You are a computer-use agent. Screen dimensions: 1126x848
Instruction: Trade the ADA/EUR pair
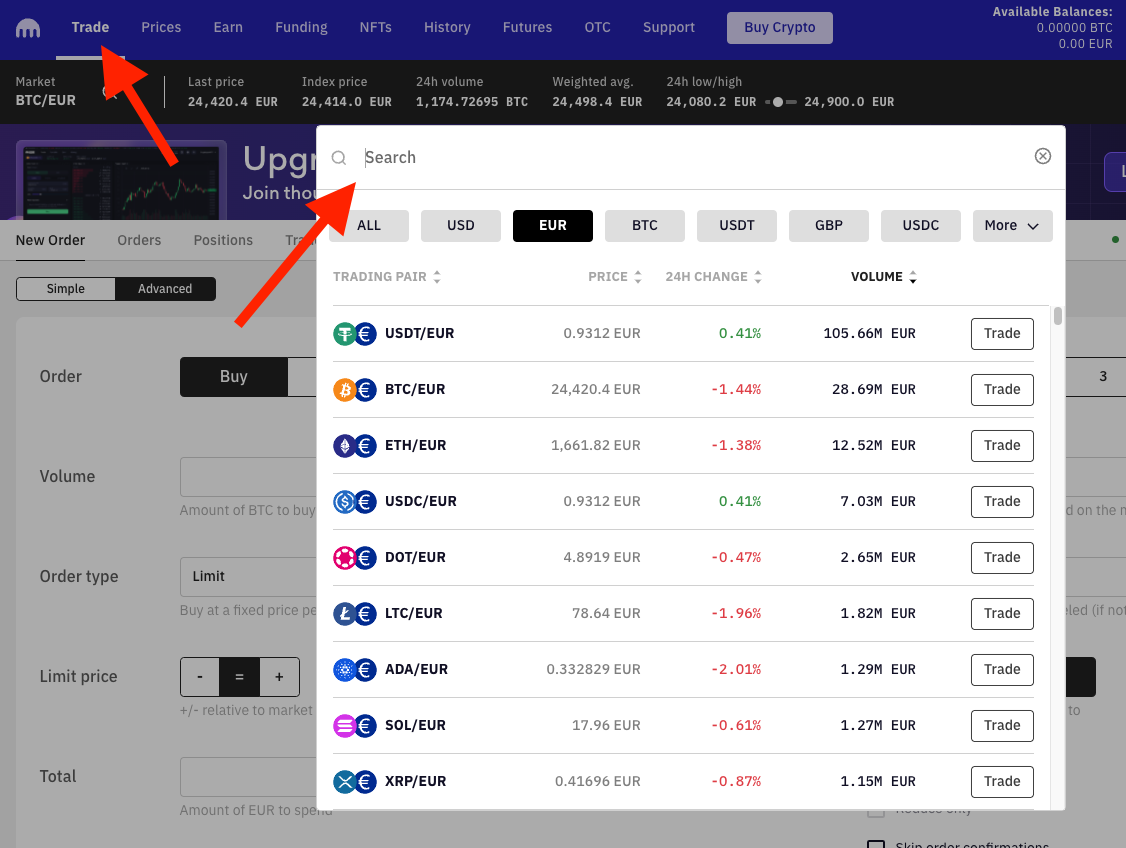[x=1002, y=670]
